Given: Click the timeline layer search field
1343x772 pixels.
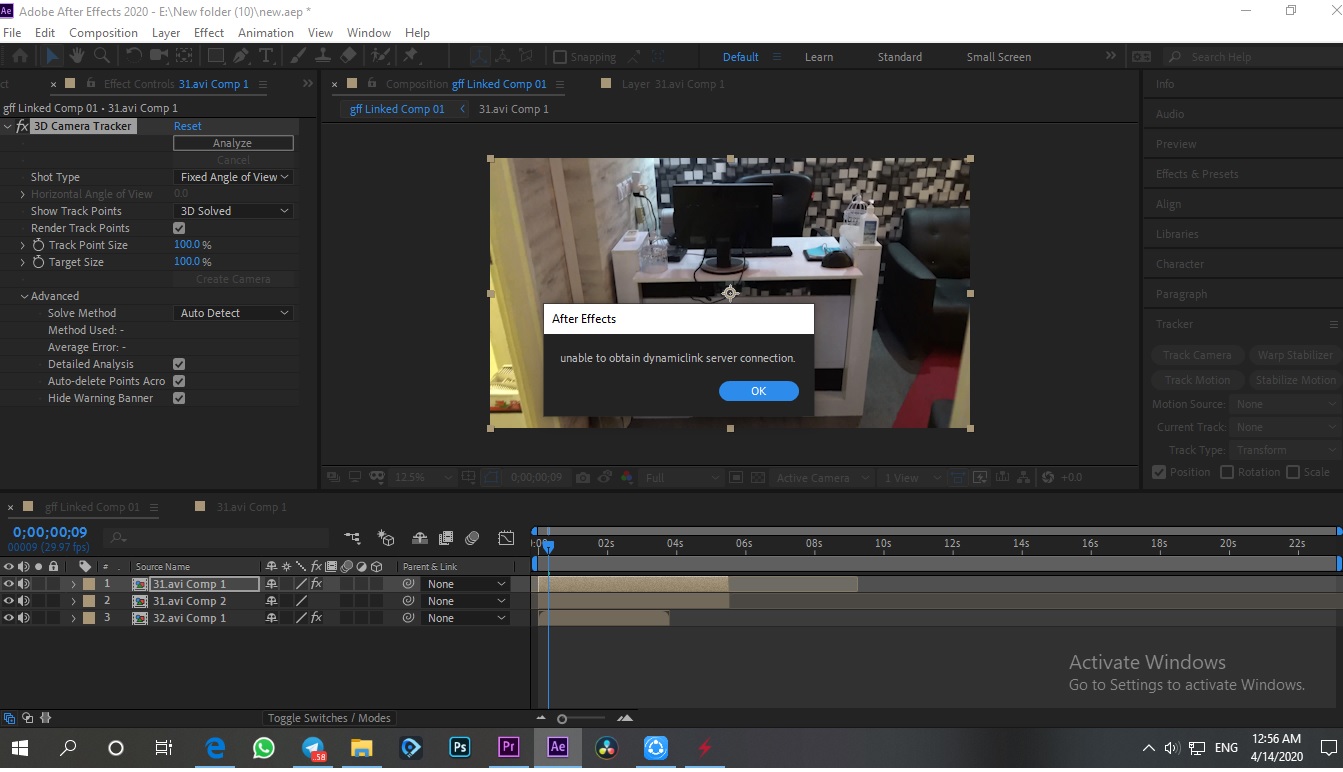Looking at the screenshot, I should coord(217,538).
